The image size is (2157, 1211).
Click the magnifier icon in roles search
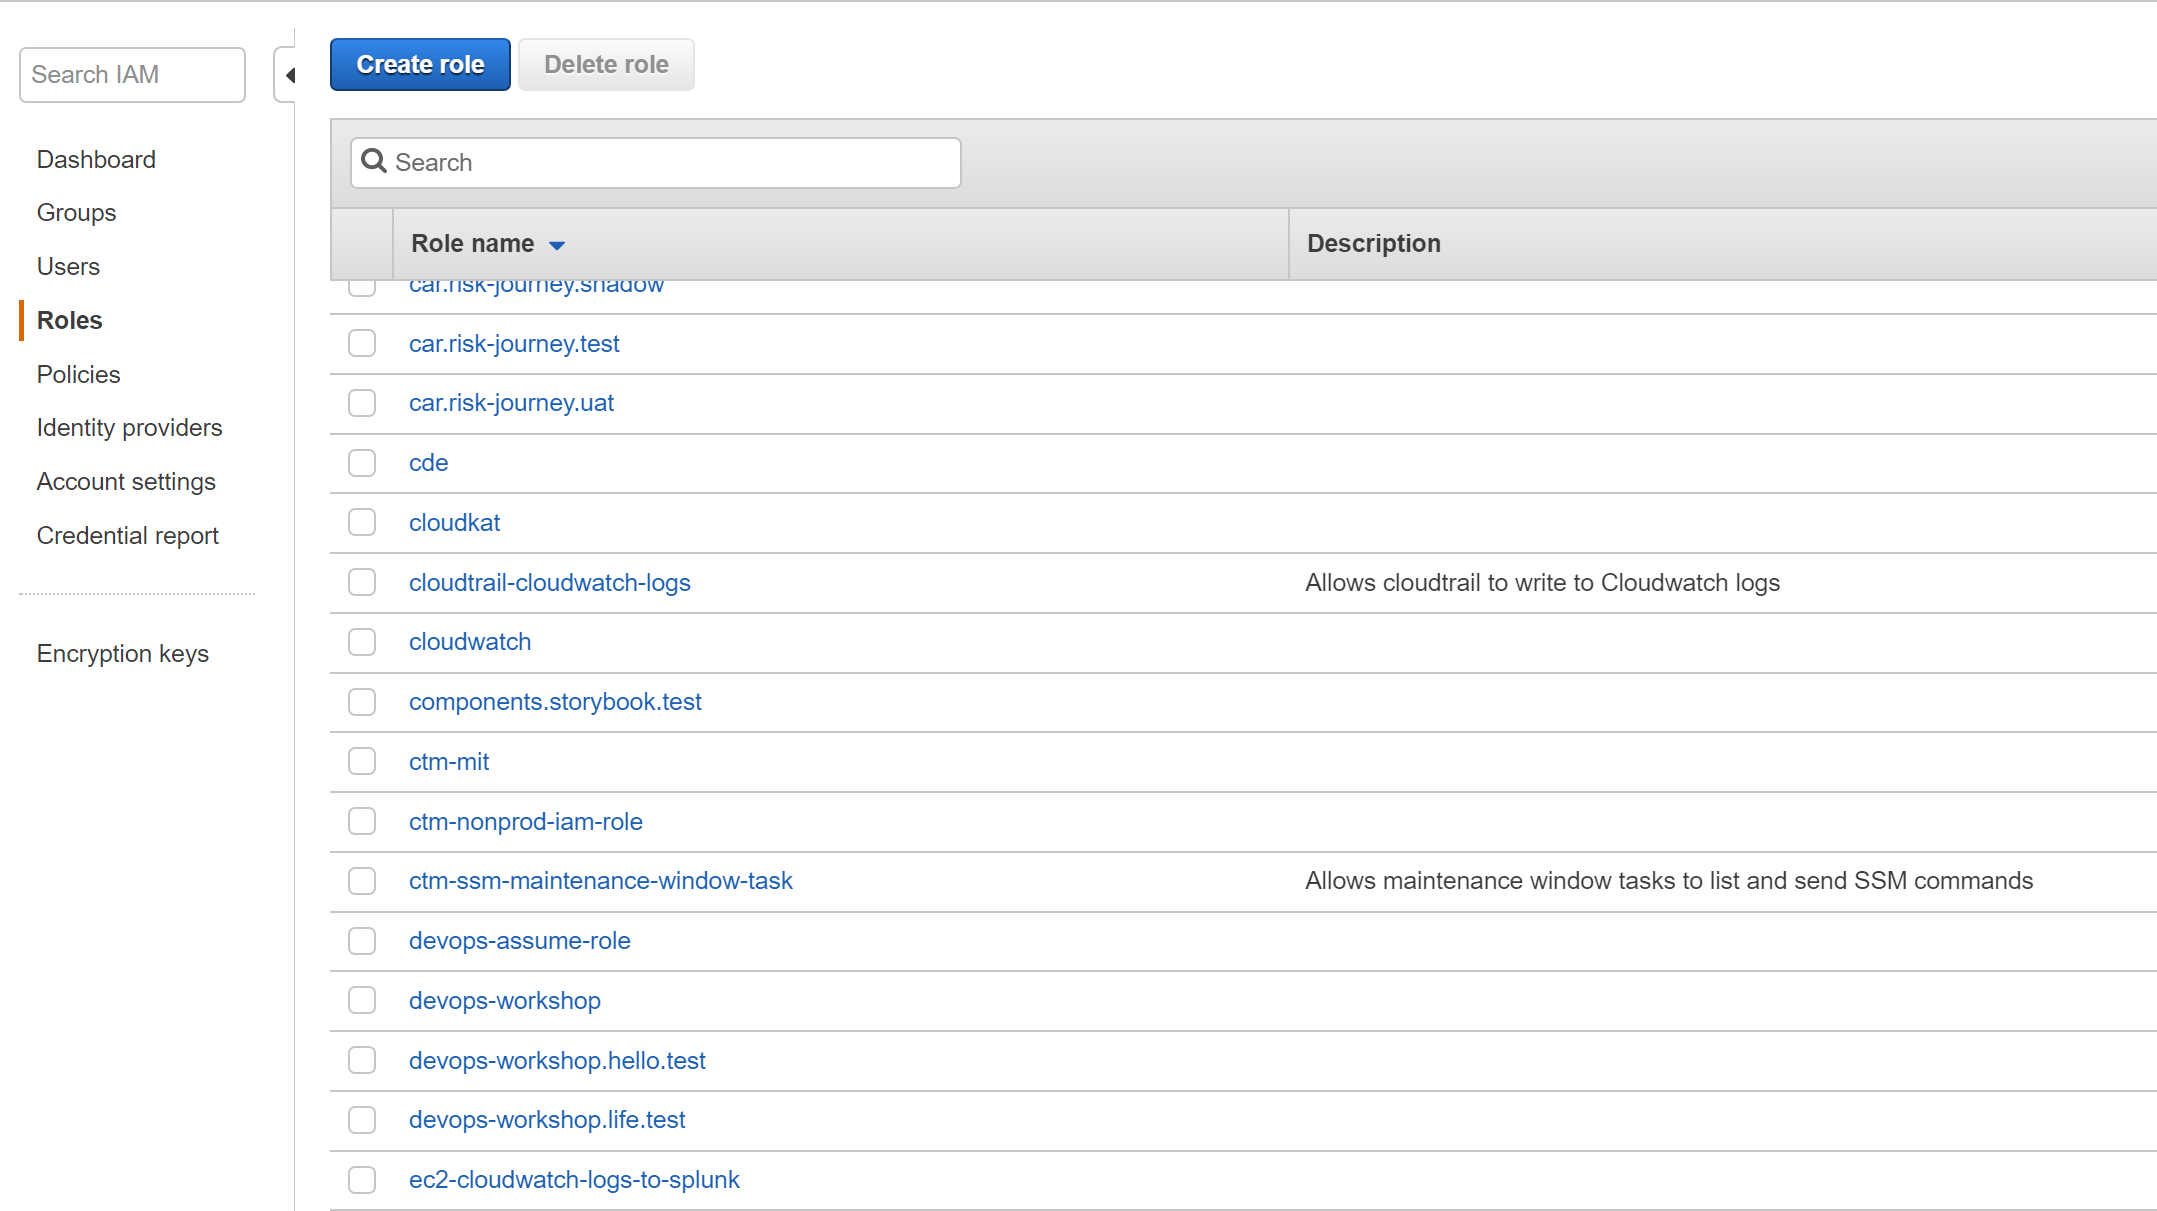point(374,161)
